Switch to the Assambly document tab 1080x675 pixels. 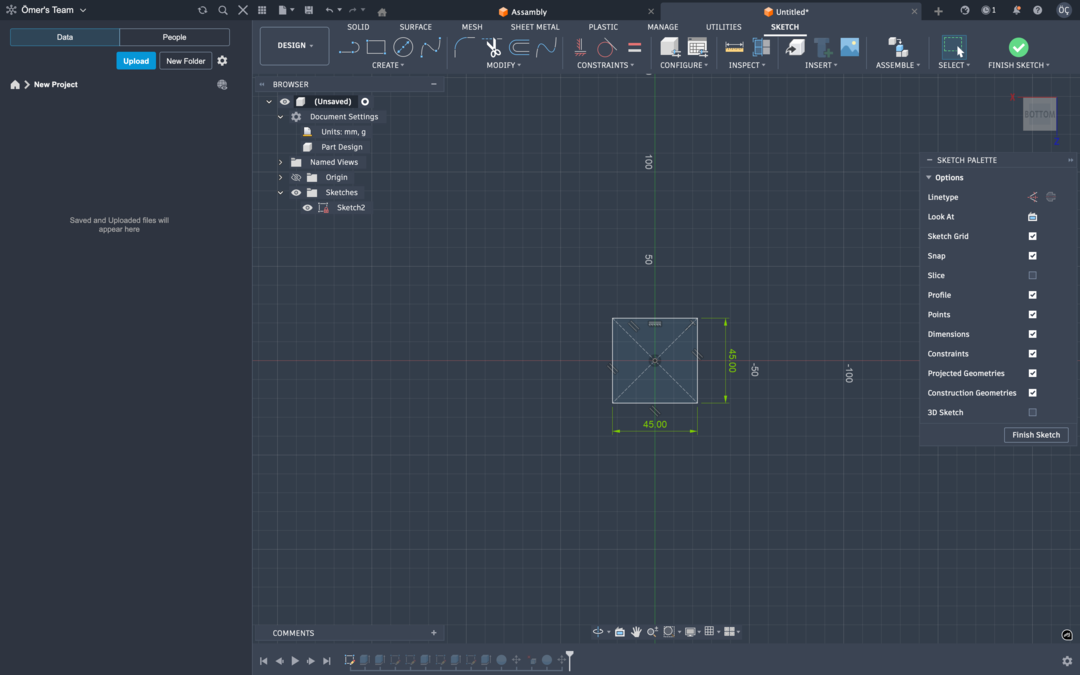click(522, 12)
